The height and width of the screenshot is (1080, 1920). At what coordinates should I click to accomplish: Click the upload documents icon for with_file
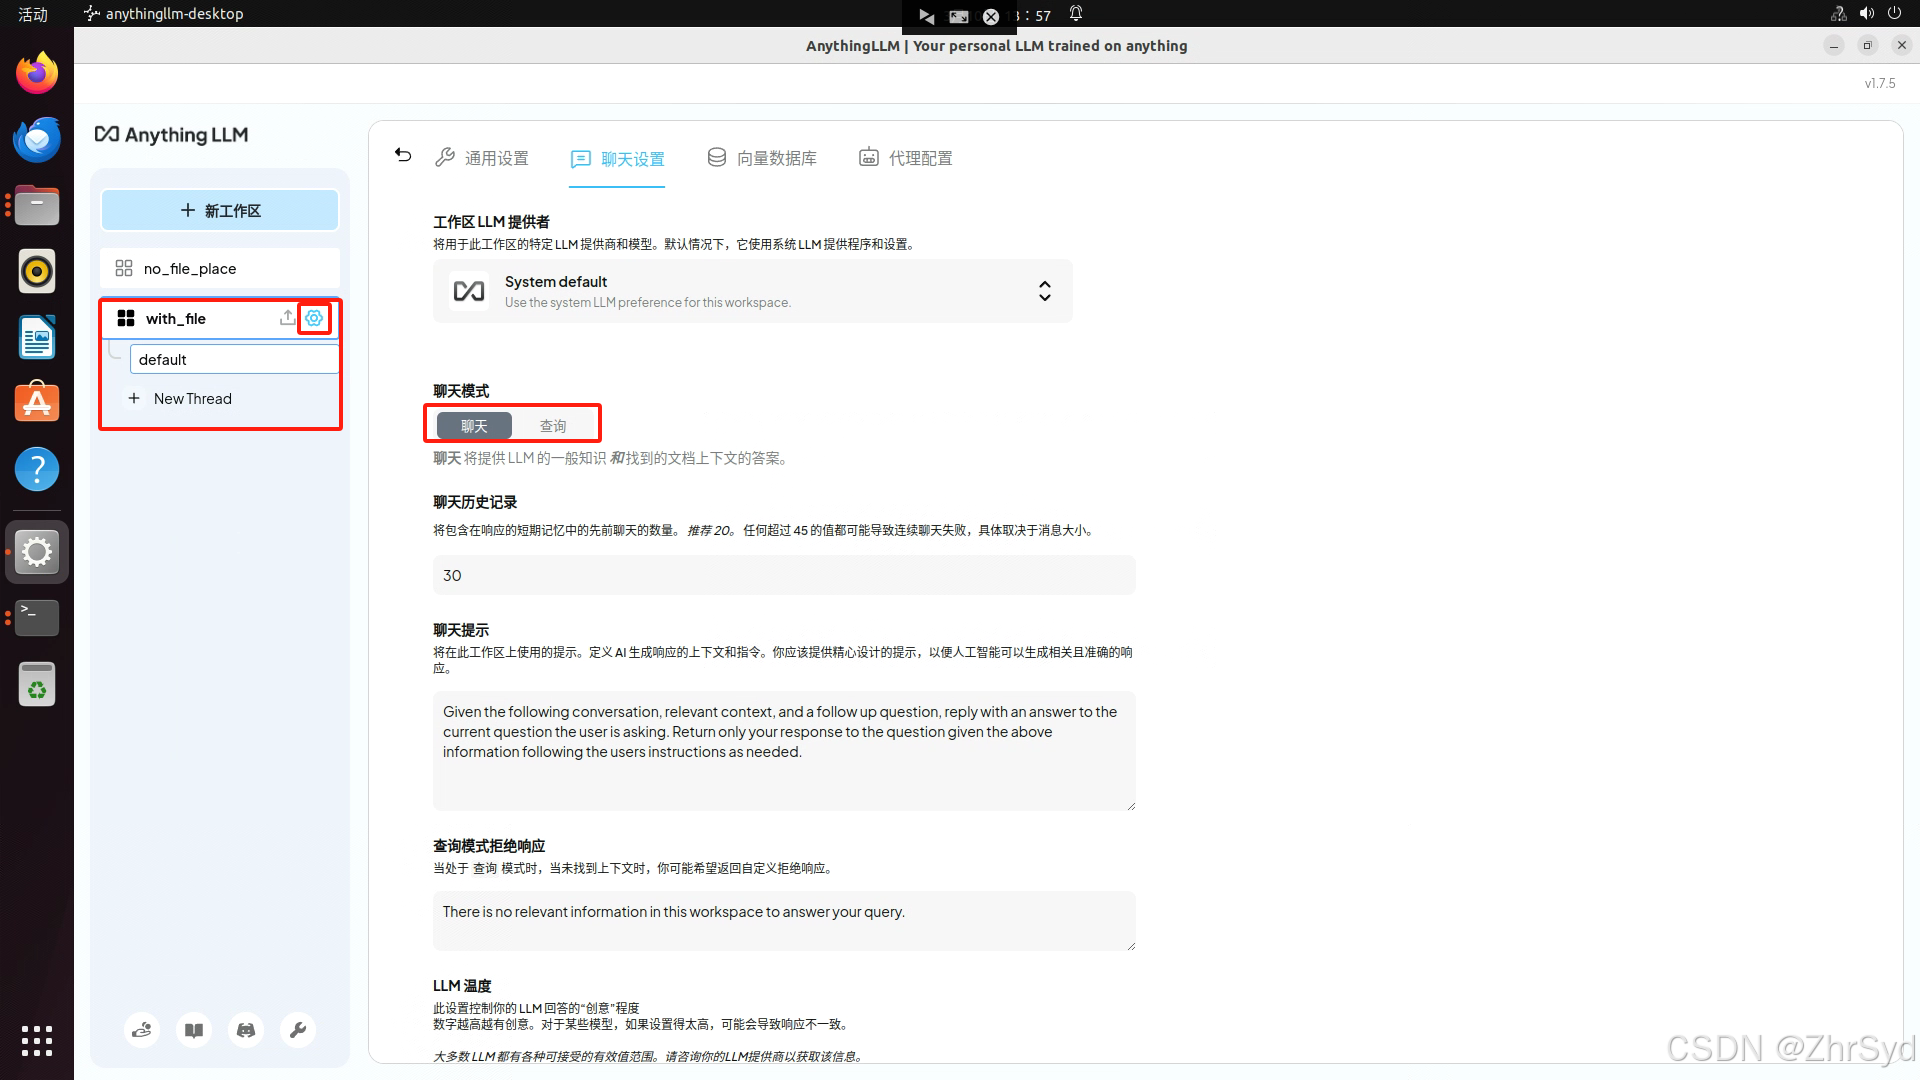pos(287,318)
